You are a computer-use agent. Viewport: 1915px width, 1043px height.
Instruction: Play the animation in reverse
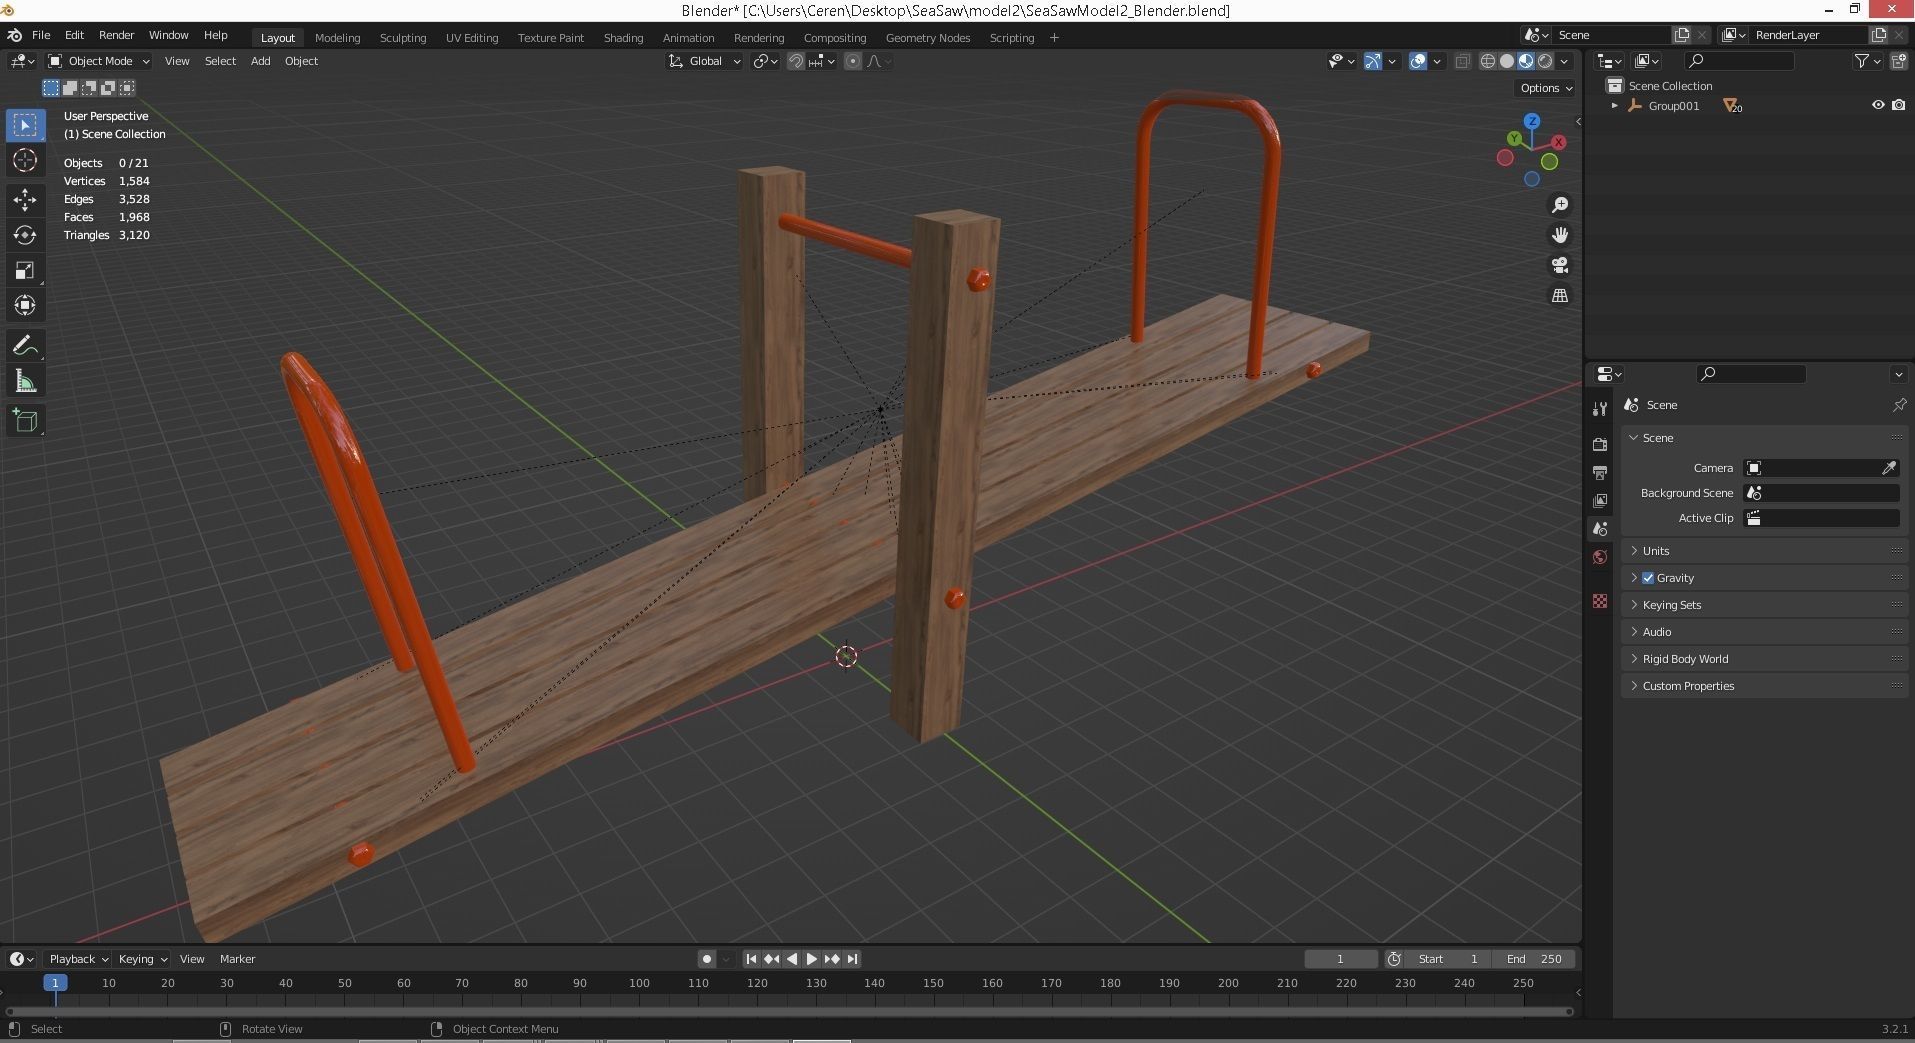pyautogui.click(x=792, y=959)
